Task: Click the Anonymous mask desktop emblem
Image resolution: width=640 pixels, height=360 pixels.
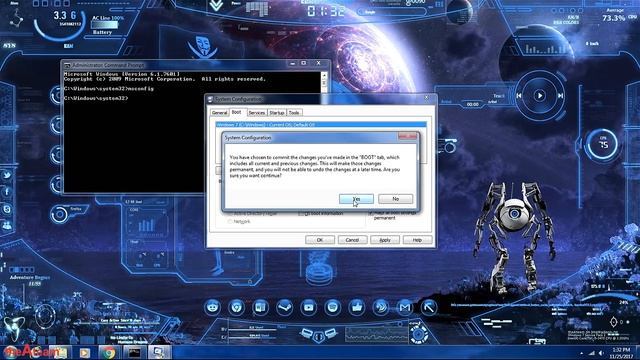Action: coord(202,46)
